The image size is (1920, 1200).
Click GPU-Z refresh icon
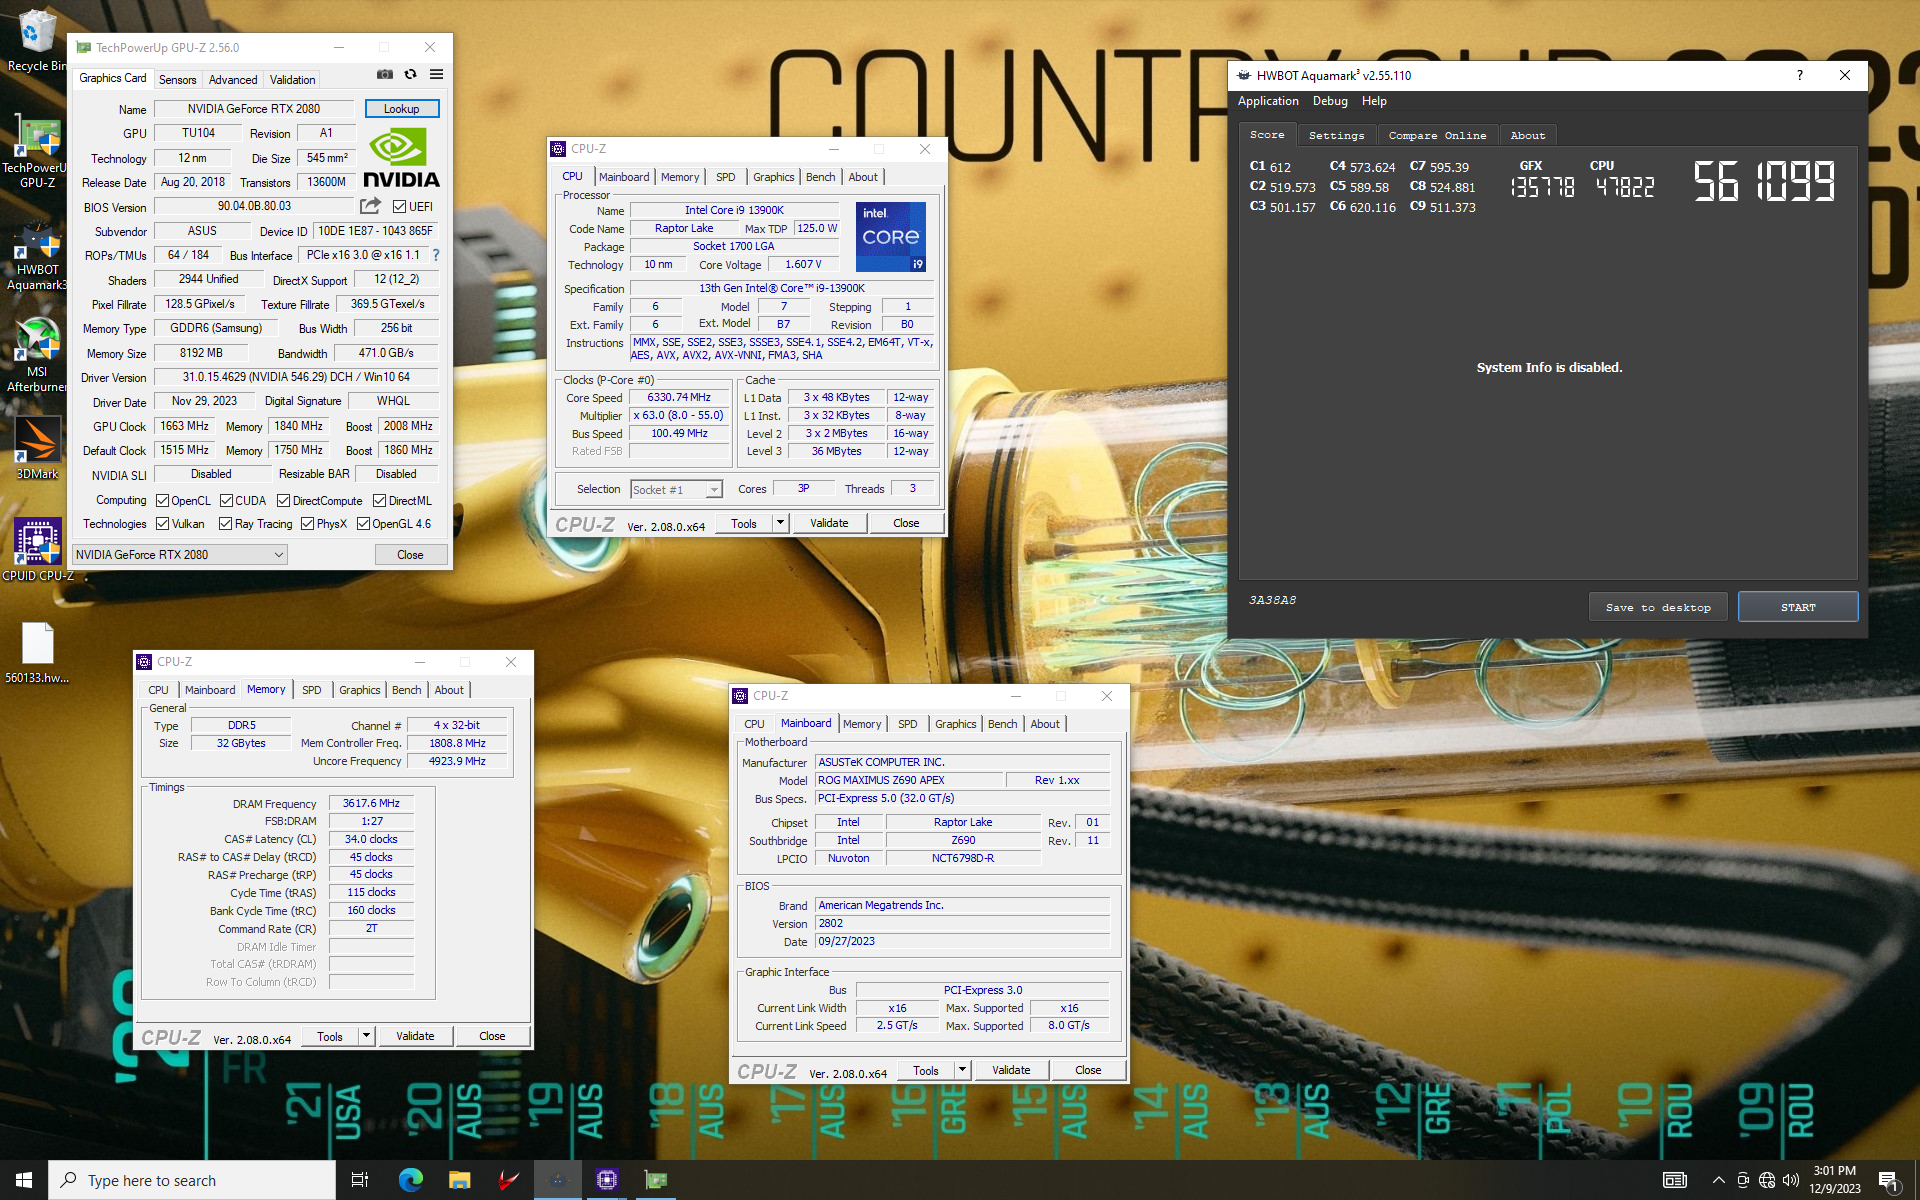[410, 75]
